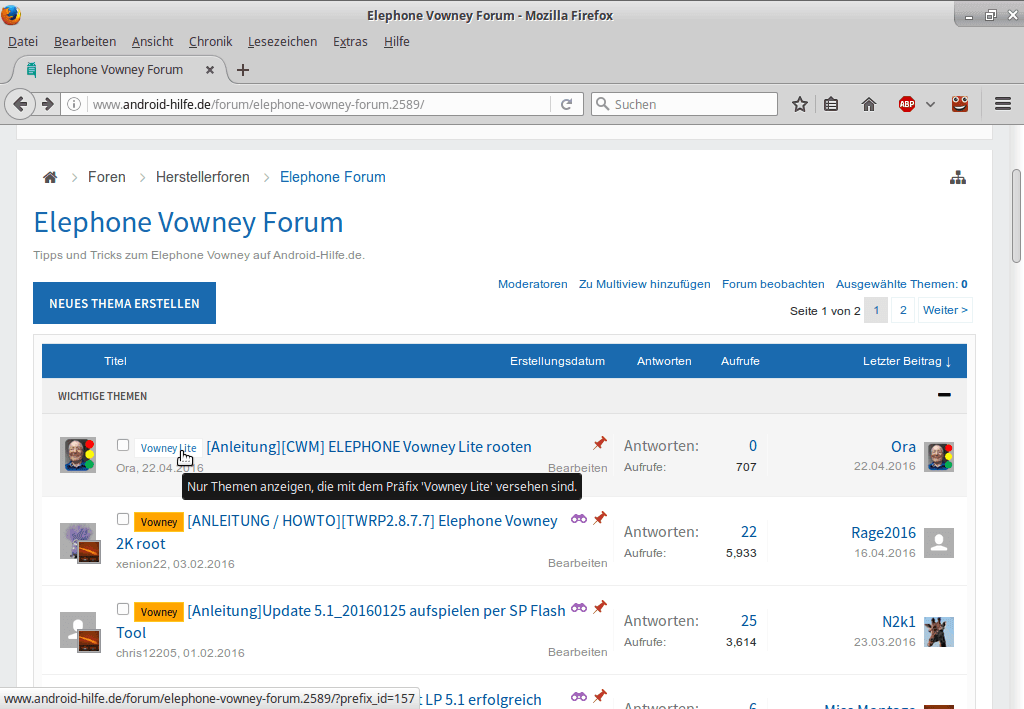The width and height of the screenshot is (1024, 709).
Task: Click Forum beobachten link
Action: (x=773, y=284)
